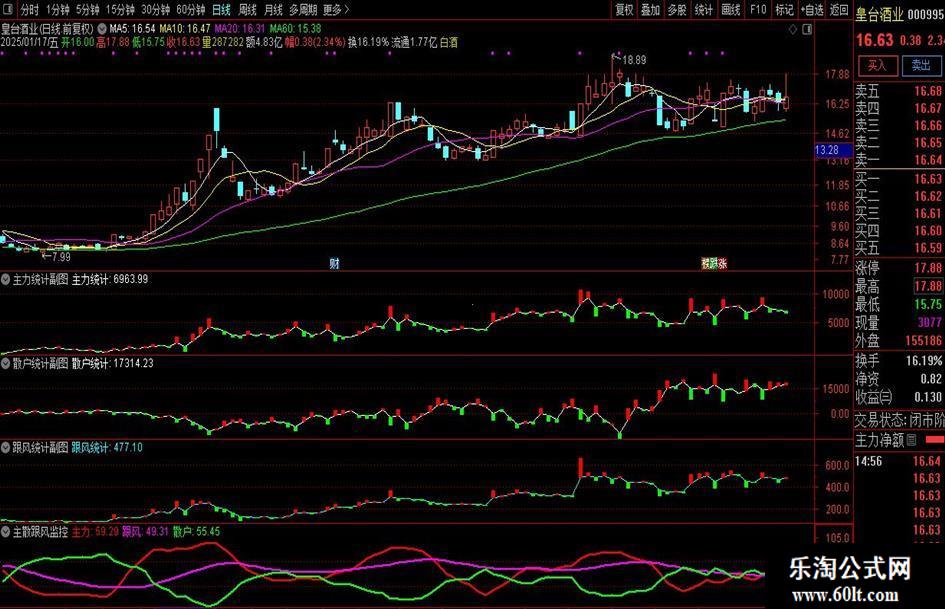Click the 白酒 sector label
Viewport: 945px width, 609px height.
449,42
